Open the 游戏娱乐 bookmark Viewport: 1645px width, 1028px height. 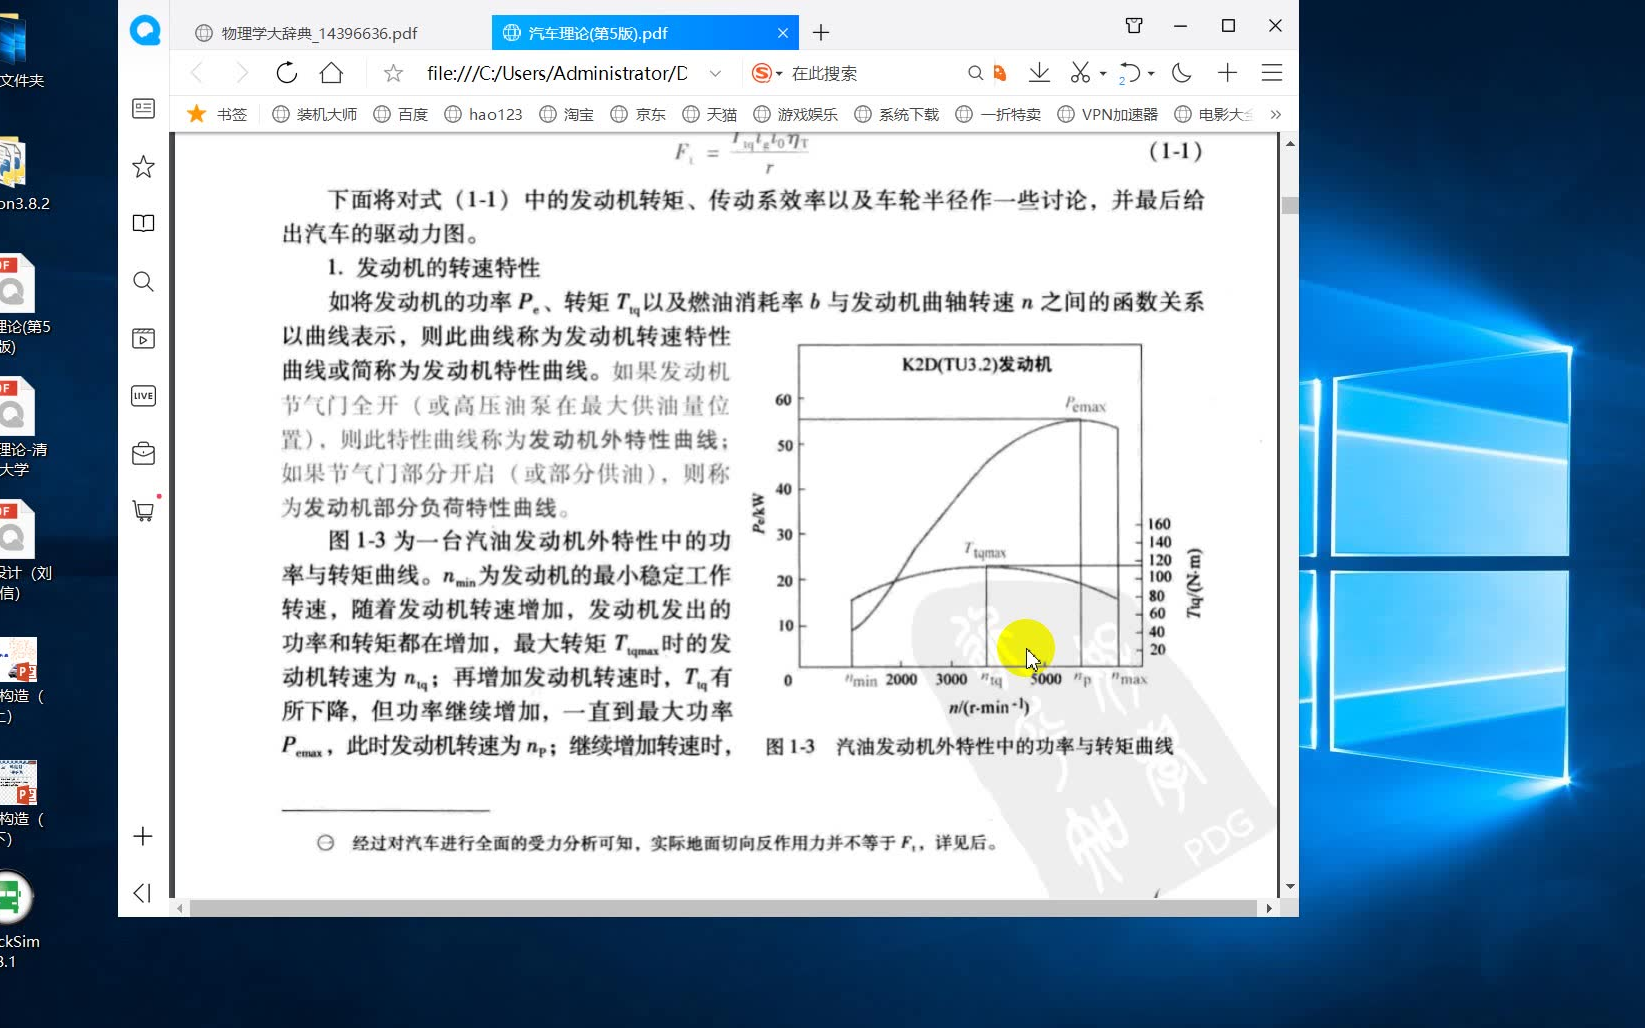coord(796,114)
